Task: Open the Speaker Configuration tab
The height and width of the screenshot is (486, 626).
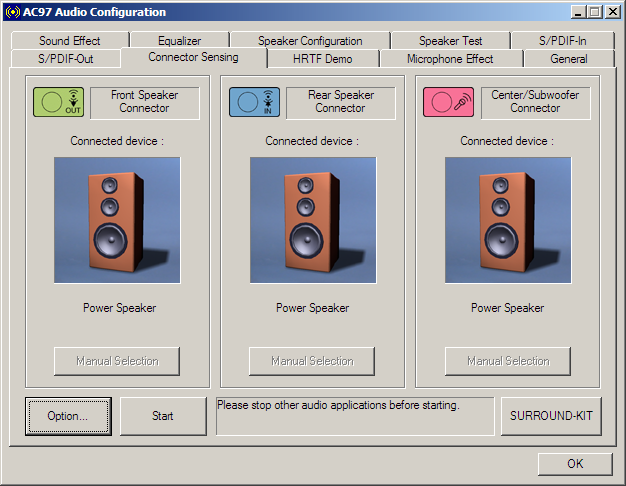Action: (x=310, y=41)
